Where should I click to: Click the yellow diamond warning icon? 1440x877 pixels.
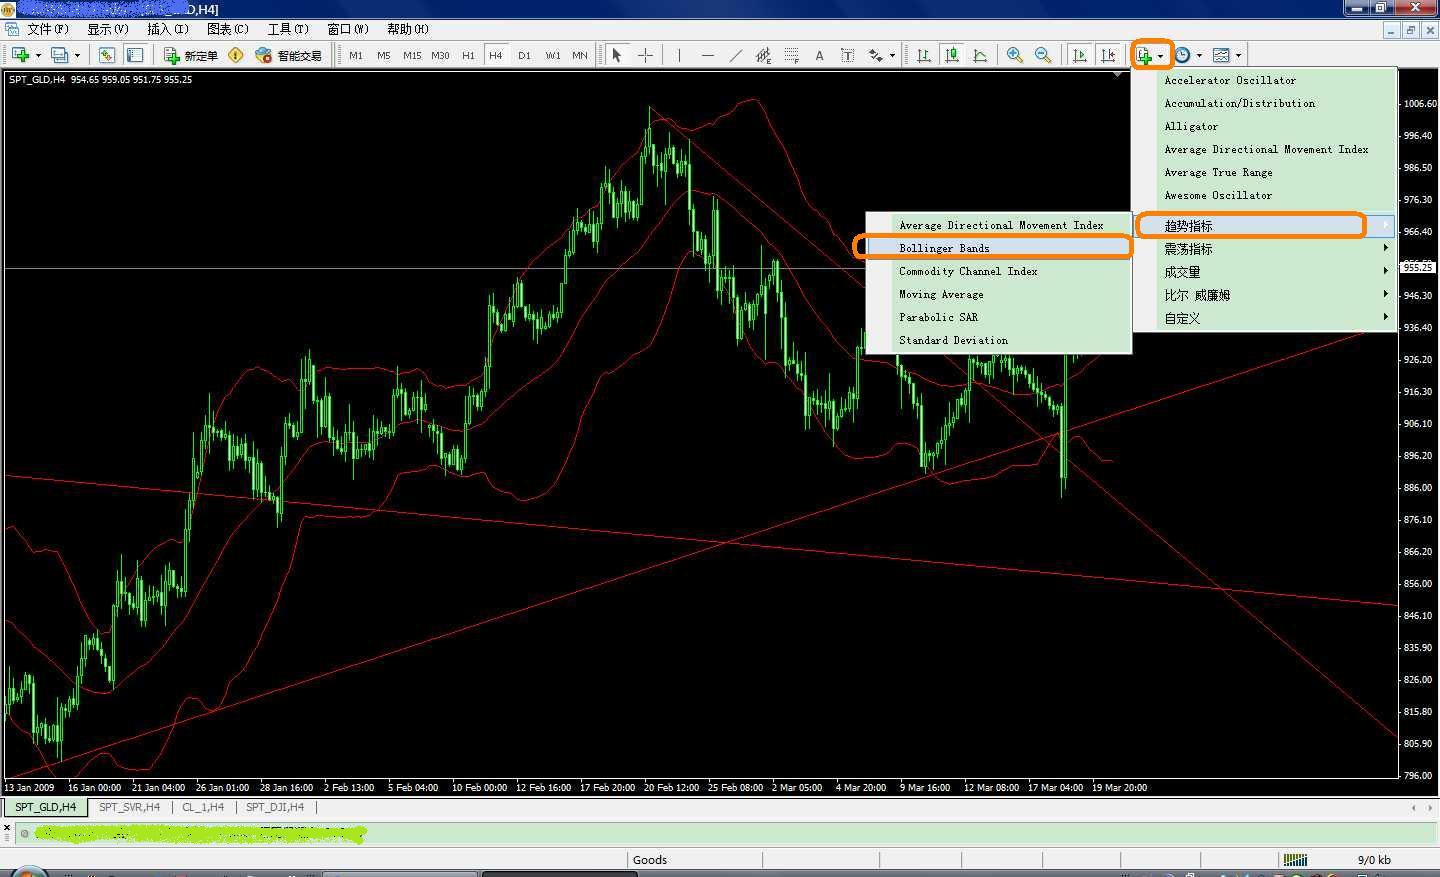coord(236,55)
